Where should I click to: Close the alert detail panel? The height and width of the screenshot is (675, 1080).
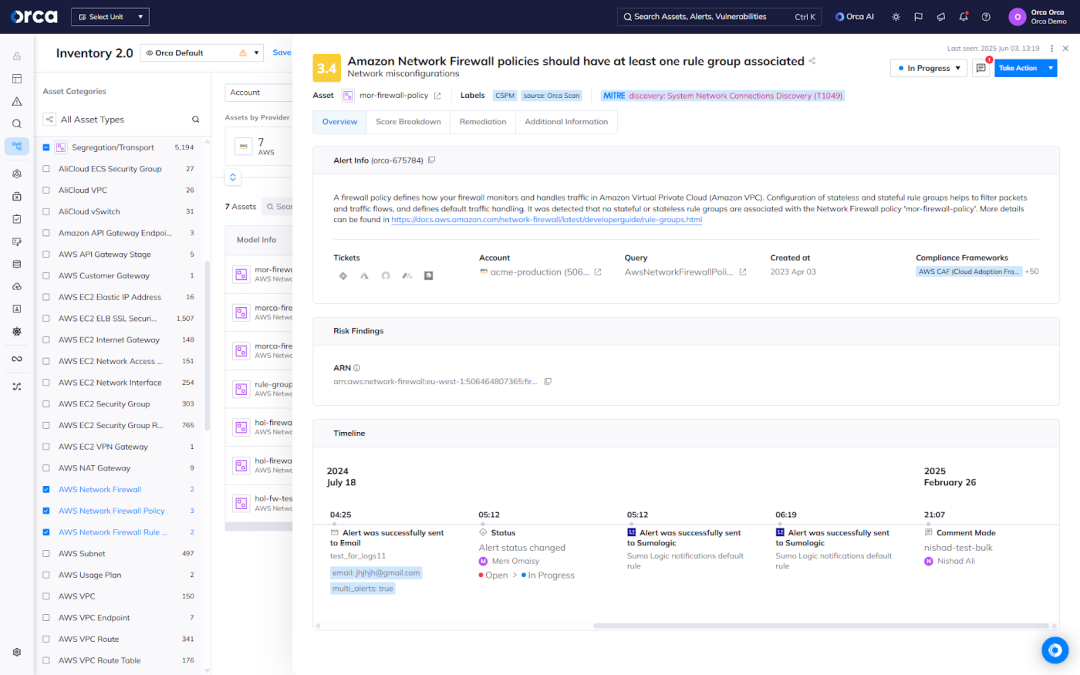coord(1066,48)
